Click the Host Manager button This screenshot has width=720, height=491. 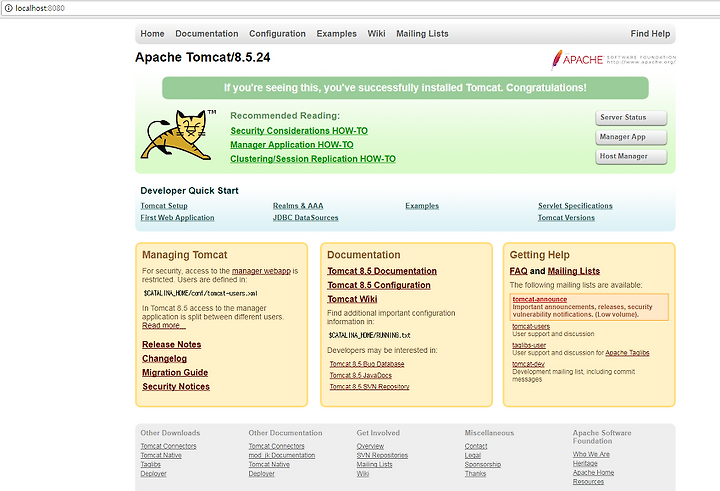click(x=631, y=157)
